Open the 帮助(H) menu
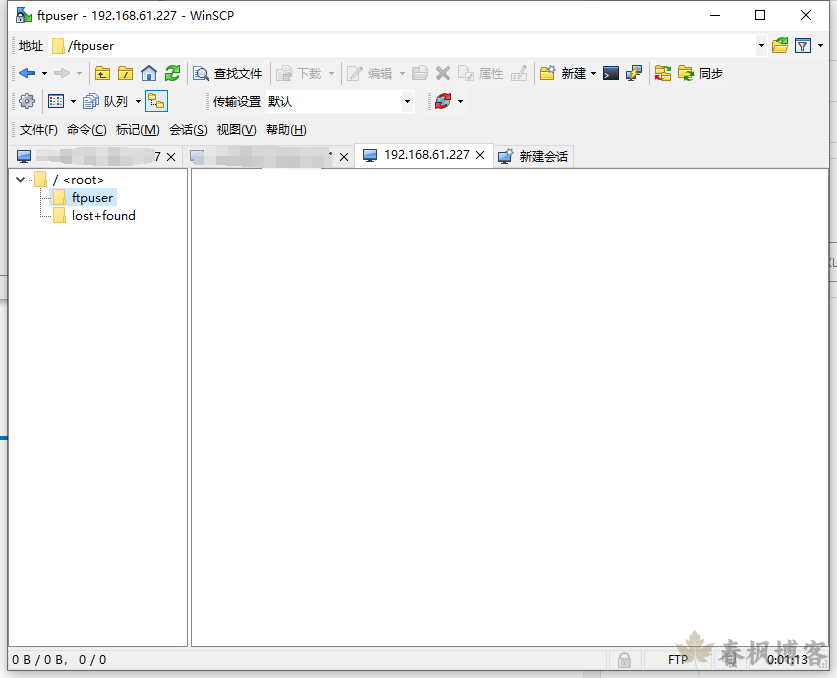837x678 pixels. 286,130
